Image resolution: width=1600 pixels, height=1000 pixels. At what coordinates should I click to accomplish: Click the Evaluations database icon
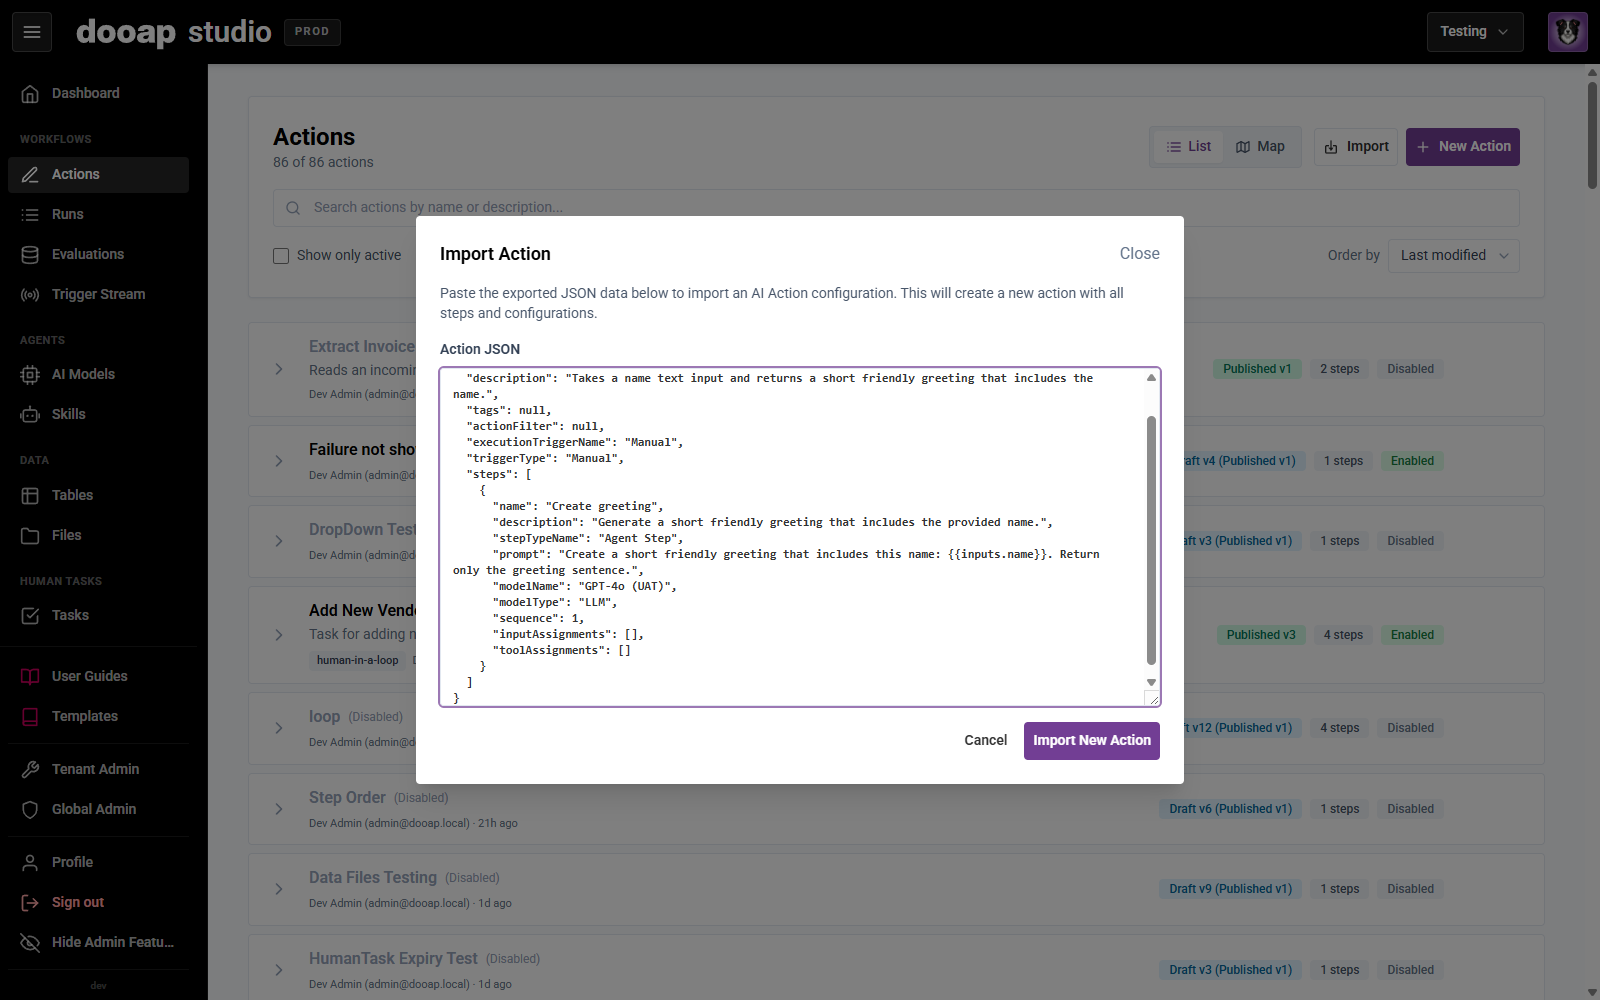coord(30,254)
